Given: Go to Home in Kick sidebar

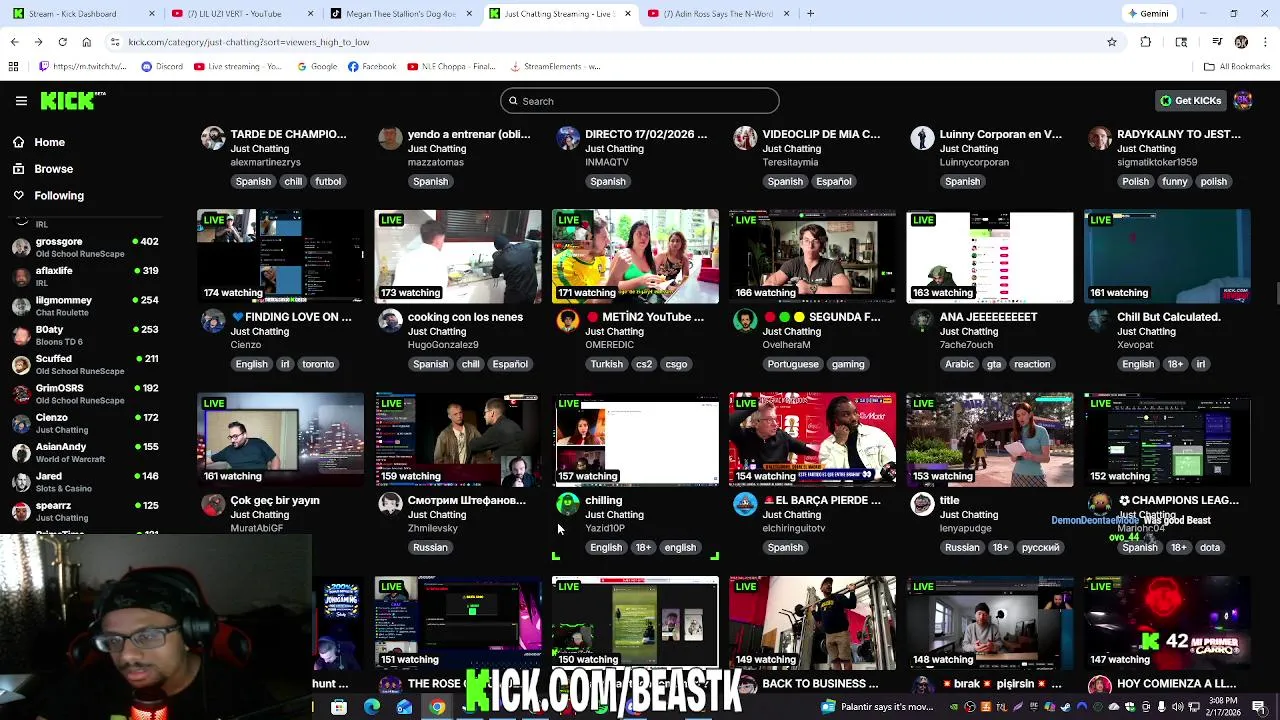Looking at the screenshot, I should click(49, 142).
